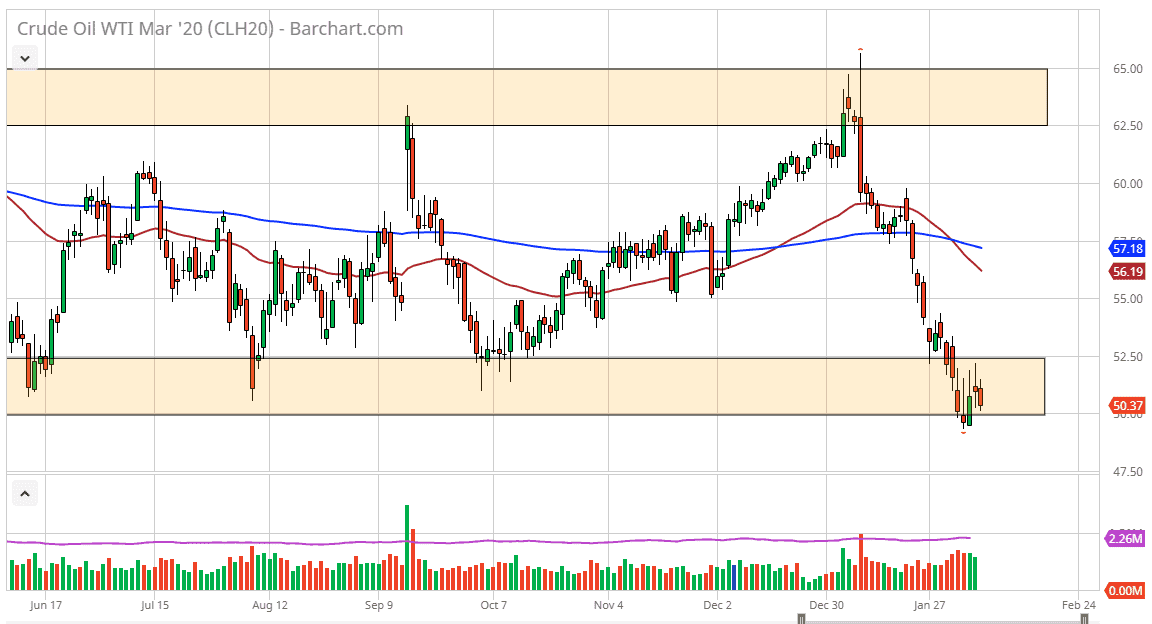This screenshot has height=624, width=1152.
Task: Click the 62.50 price axis label
Action: click(x=1128, y=126)
